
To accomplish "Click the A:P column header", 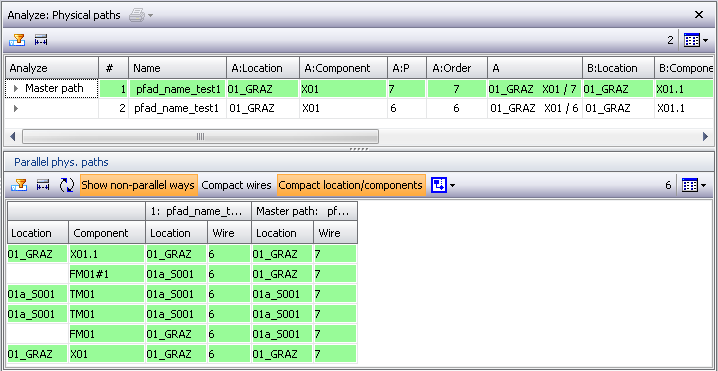I will click(x=407, y=68).
